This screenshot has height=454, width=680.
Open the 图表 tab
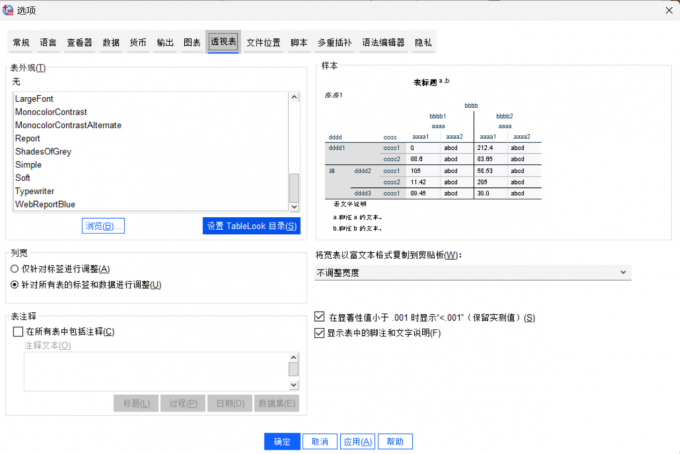[192, 42]
